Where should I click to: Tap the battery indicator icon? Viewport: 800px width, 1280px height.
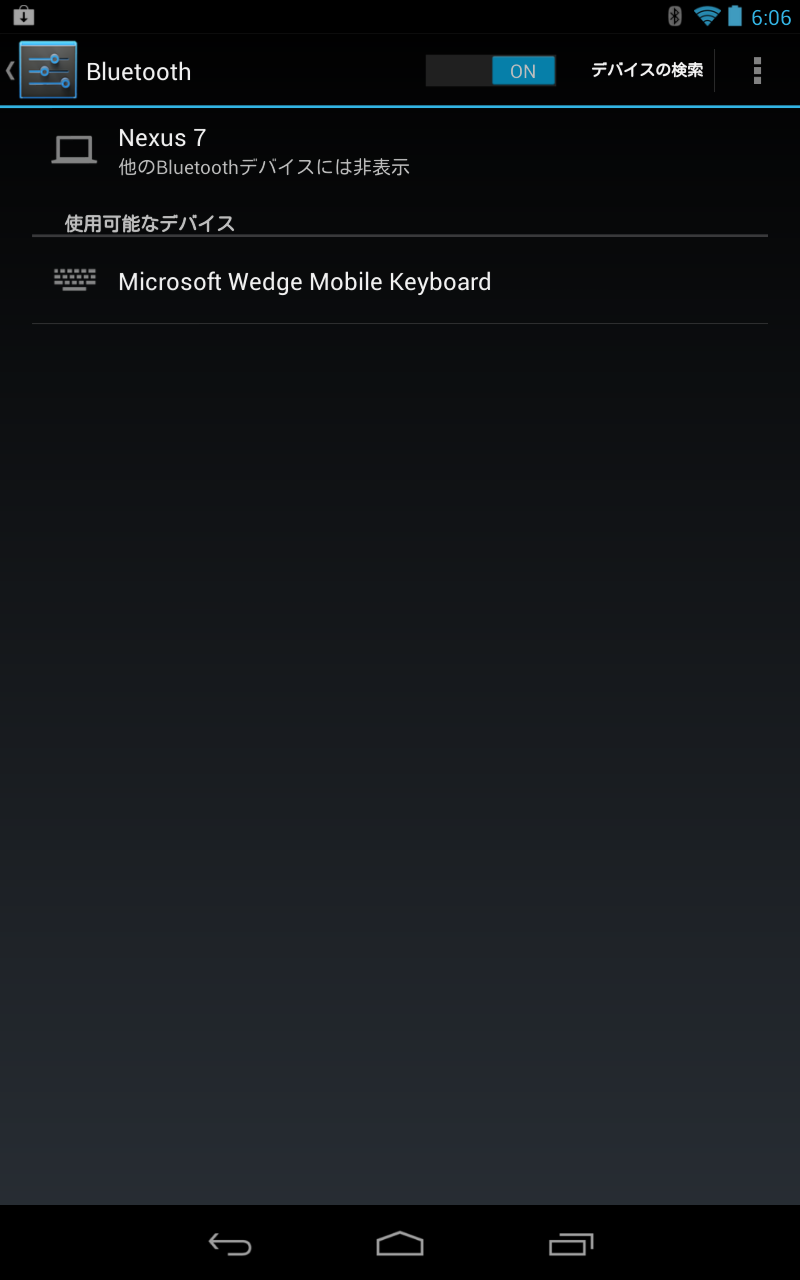click(x=735, y=16)
